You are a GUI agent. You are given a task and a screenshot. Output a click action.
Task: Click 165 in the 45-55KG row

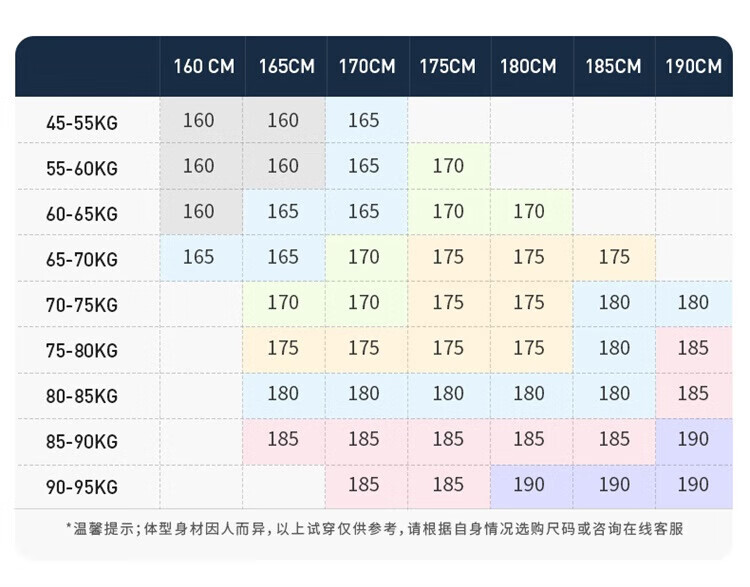(364, 120)
